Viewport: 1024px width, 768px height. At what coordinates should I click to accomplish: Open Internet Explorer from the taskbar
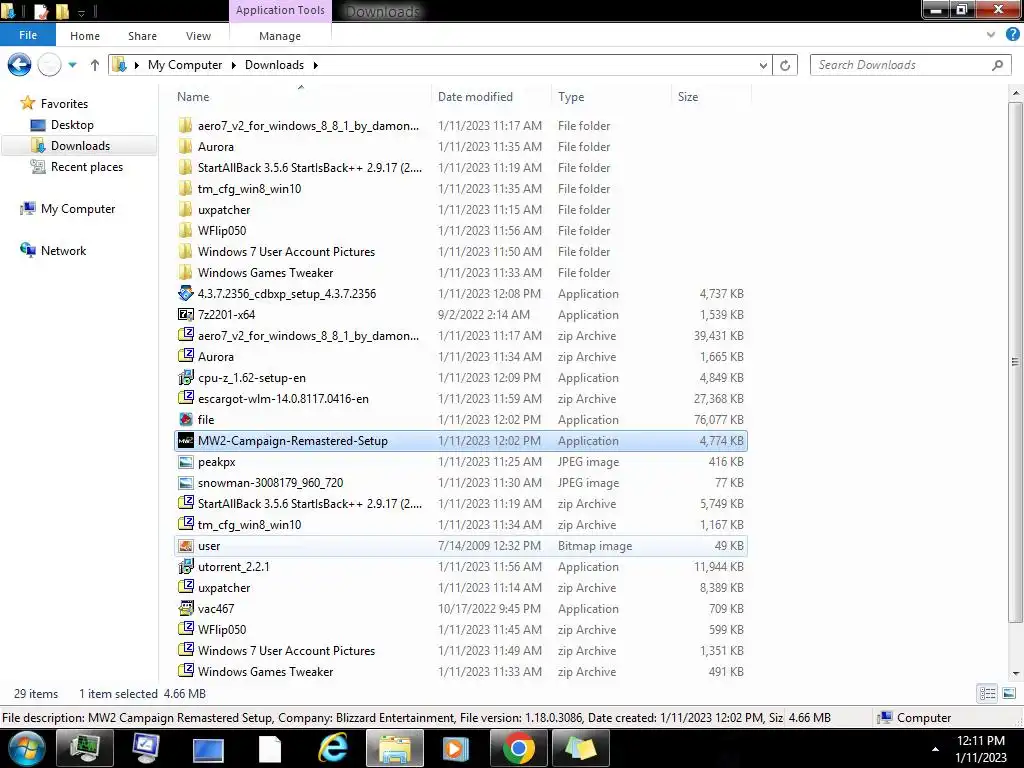point(333,748)
